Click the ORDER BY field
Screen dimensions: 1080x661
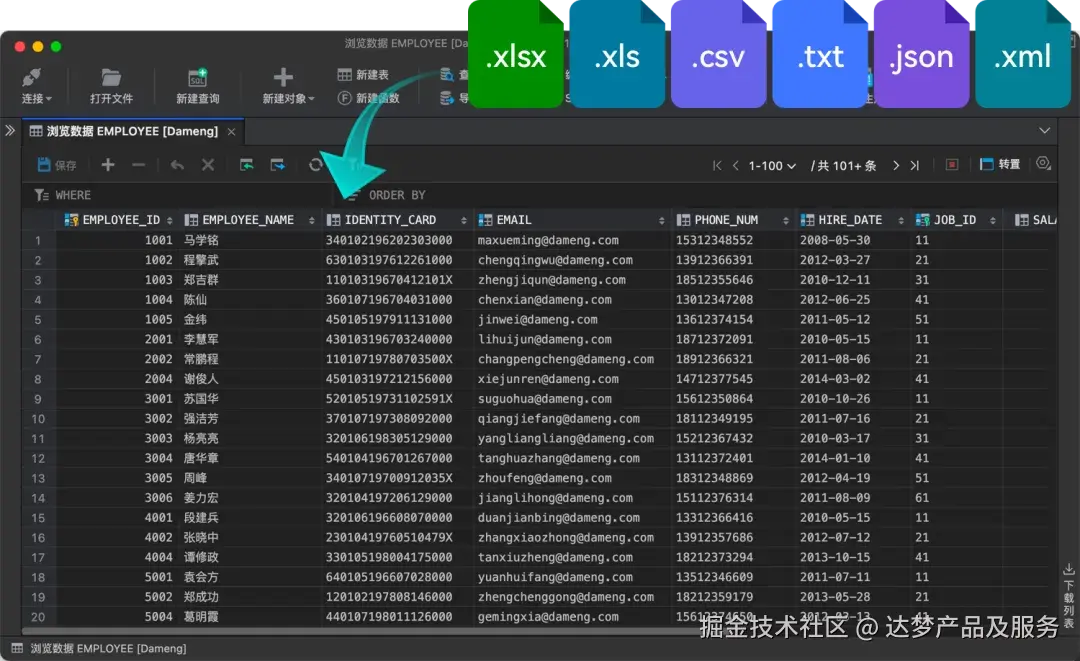coord(696,196)
